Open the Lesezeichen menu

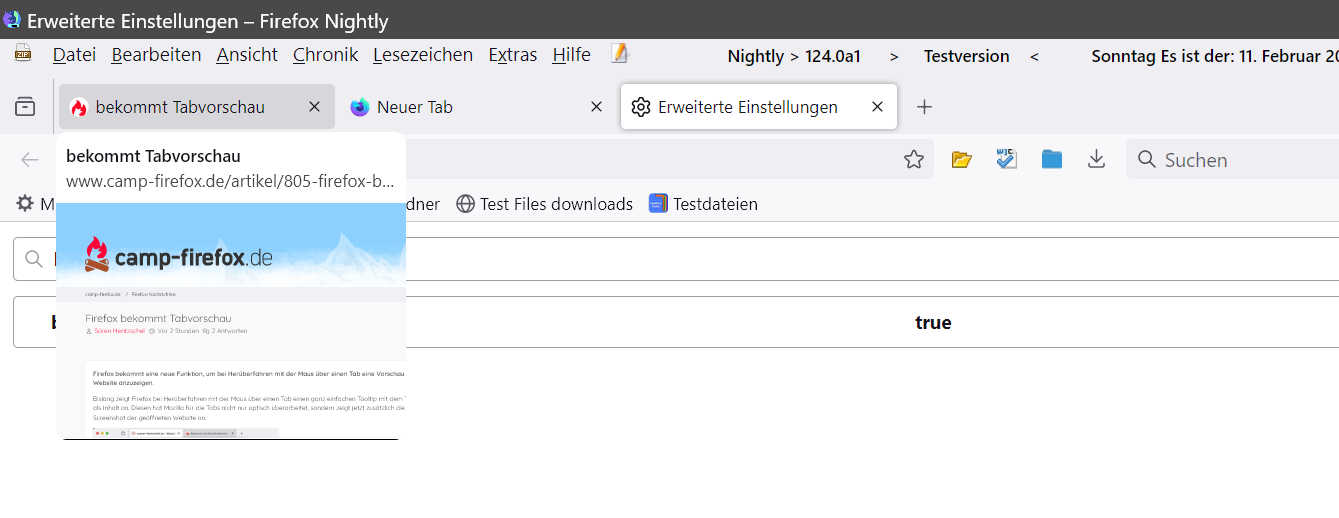[422, 55]
